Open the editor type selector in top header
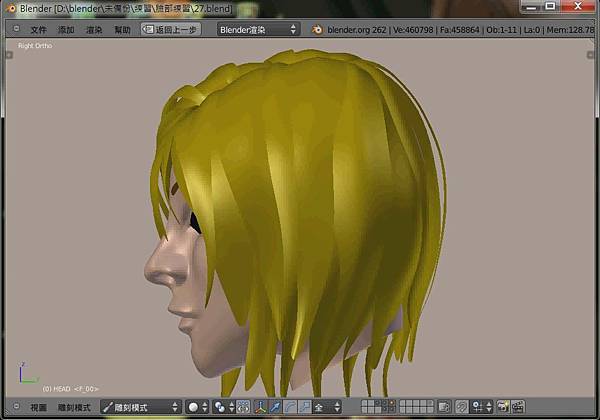The image size is (600, 420). 15,30
